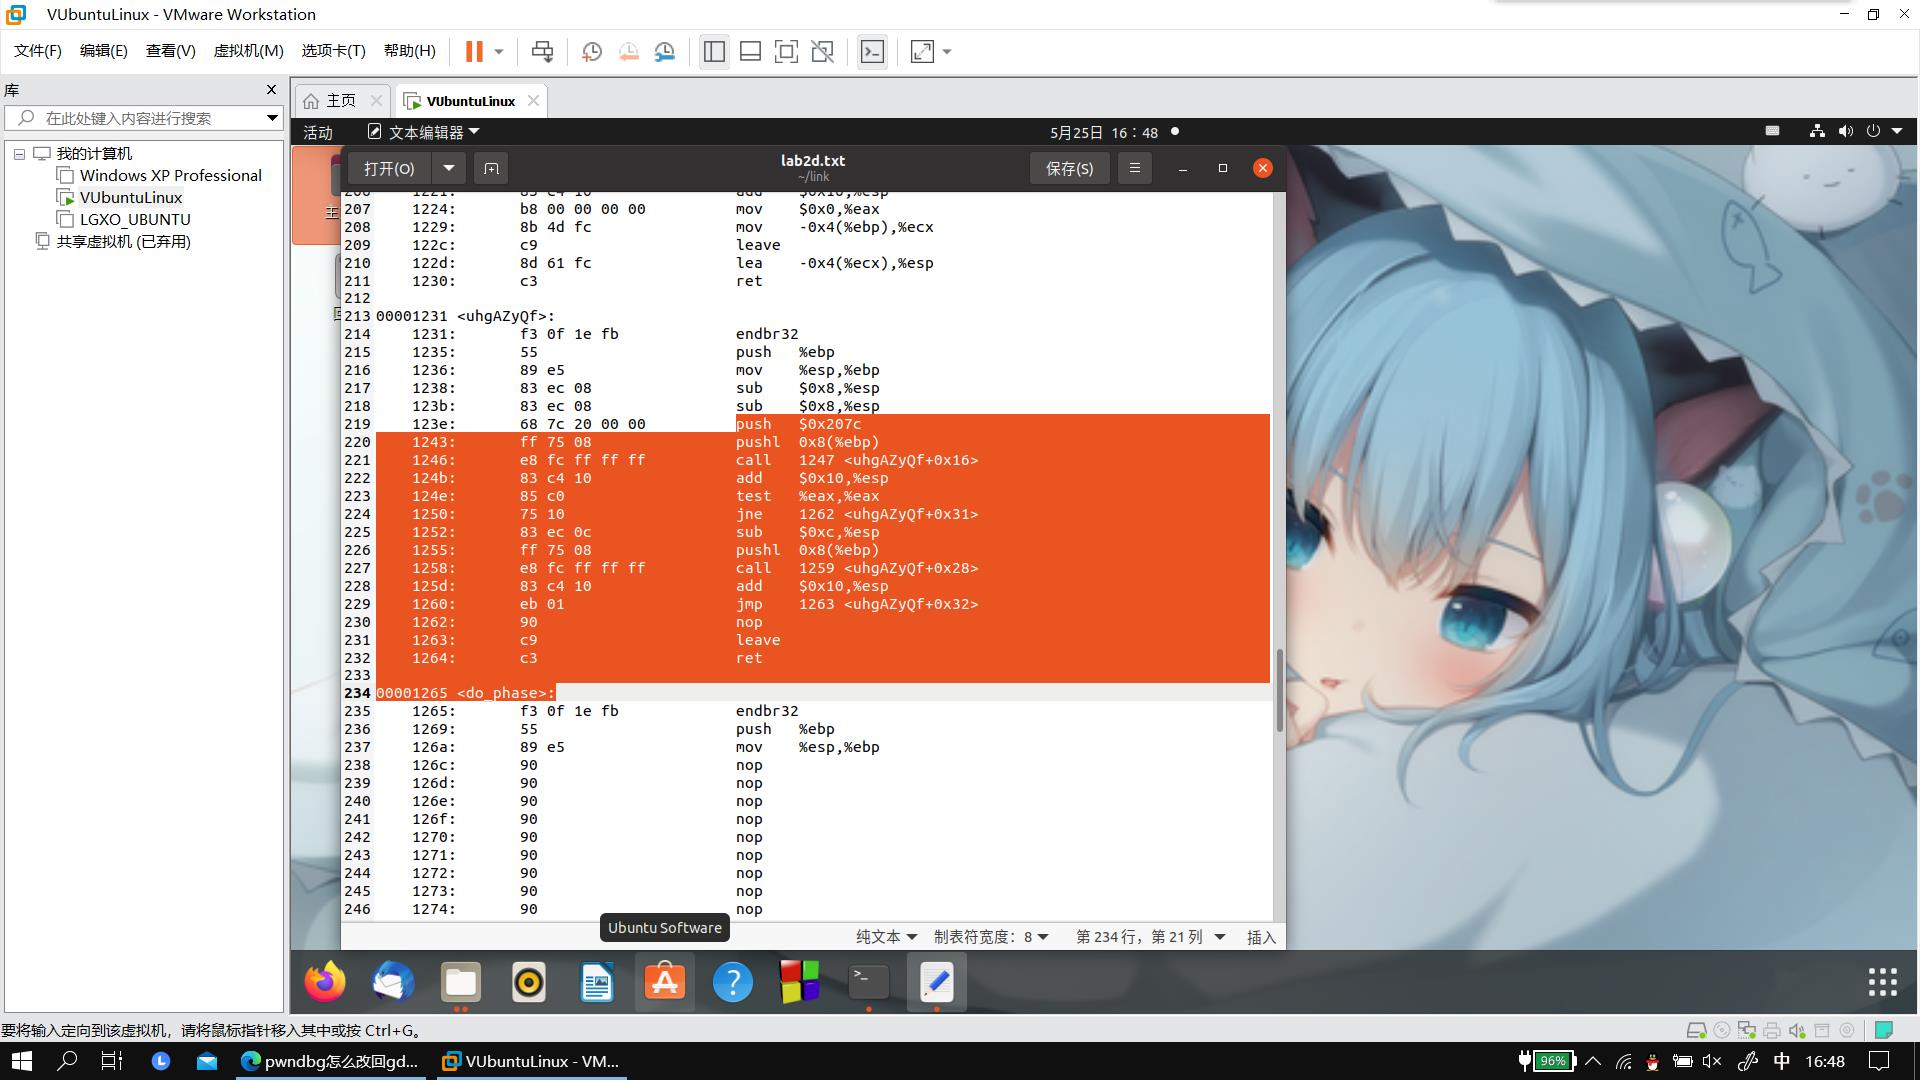Screen dimensions: 1920x1080
Task: Open the 查看(V) menu
Action: (170, 51)
